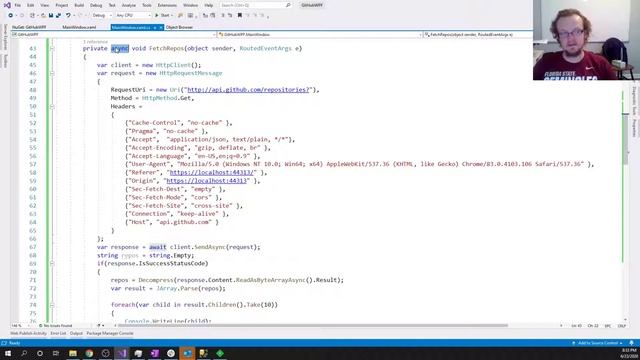Click the search magnifier icon in title bar
The image size is (640, 360).
coord(288,5)
